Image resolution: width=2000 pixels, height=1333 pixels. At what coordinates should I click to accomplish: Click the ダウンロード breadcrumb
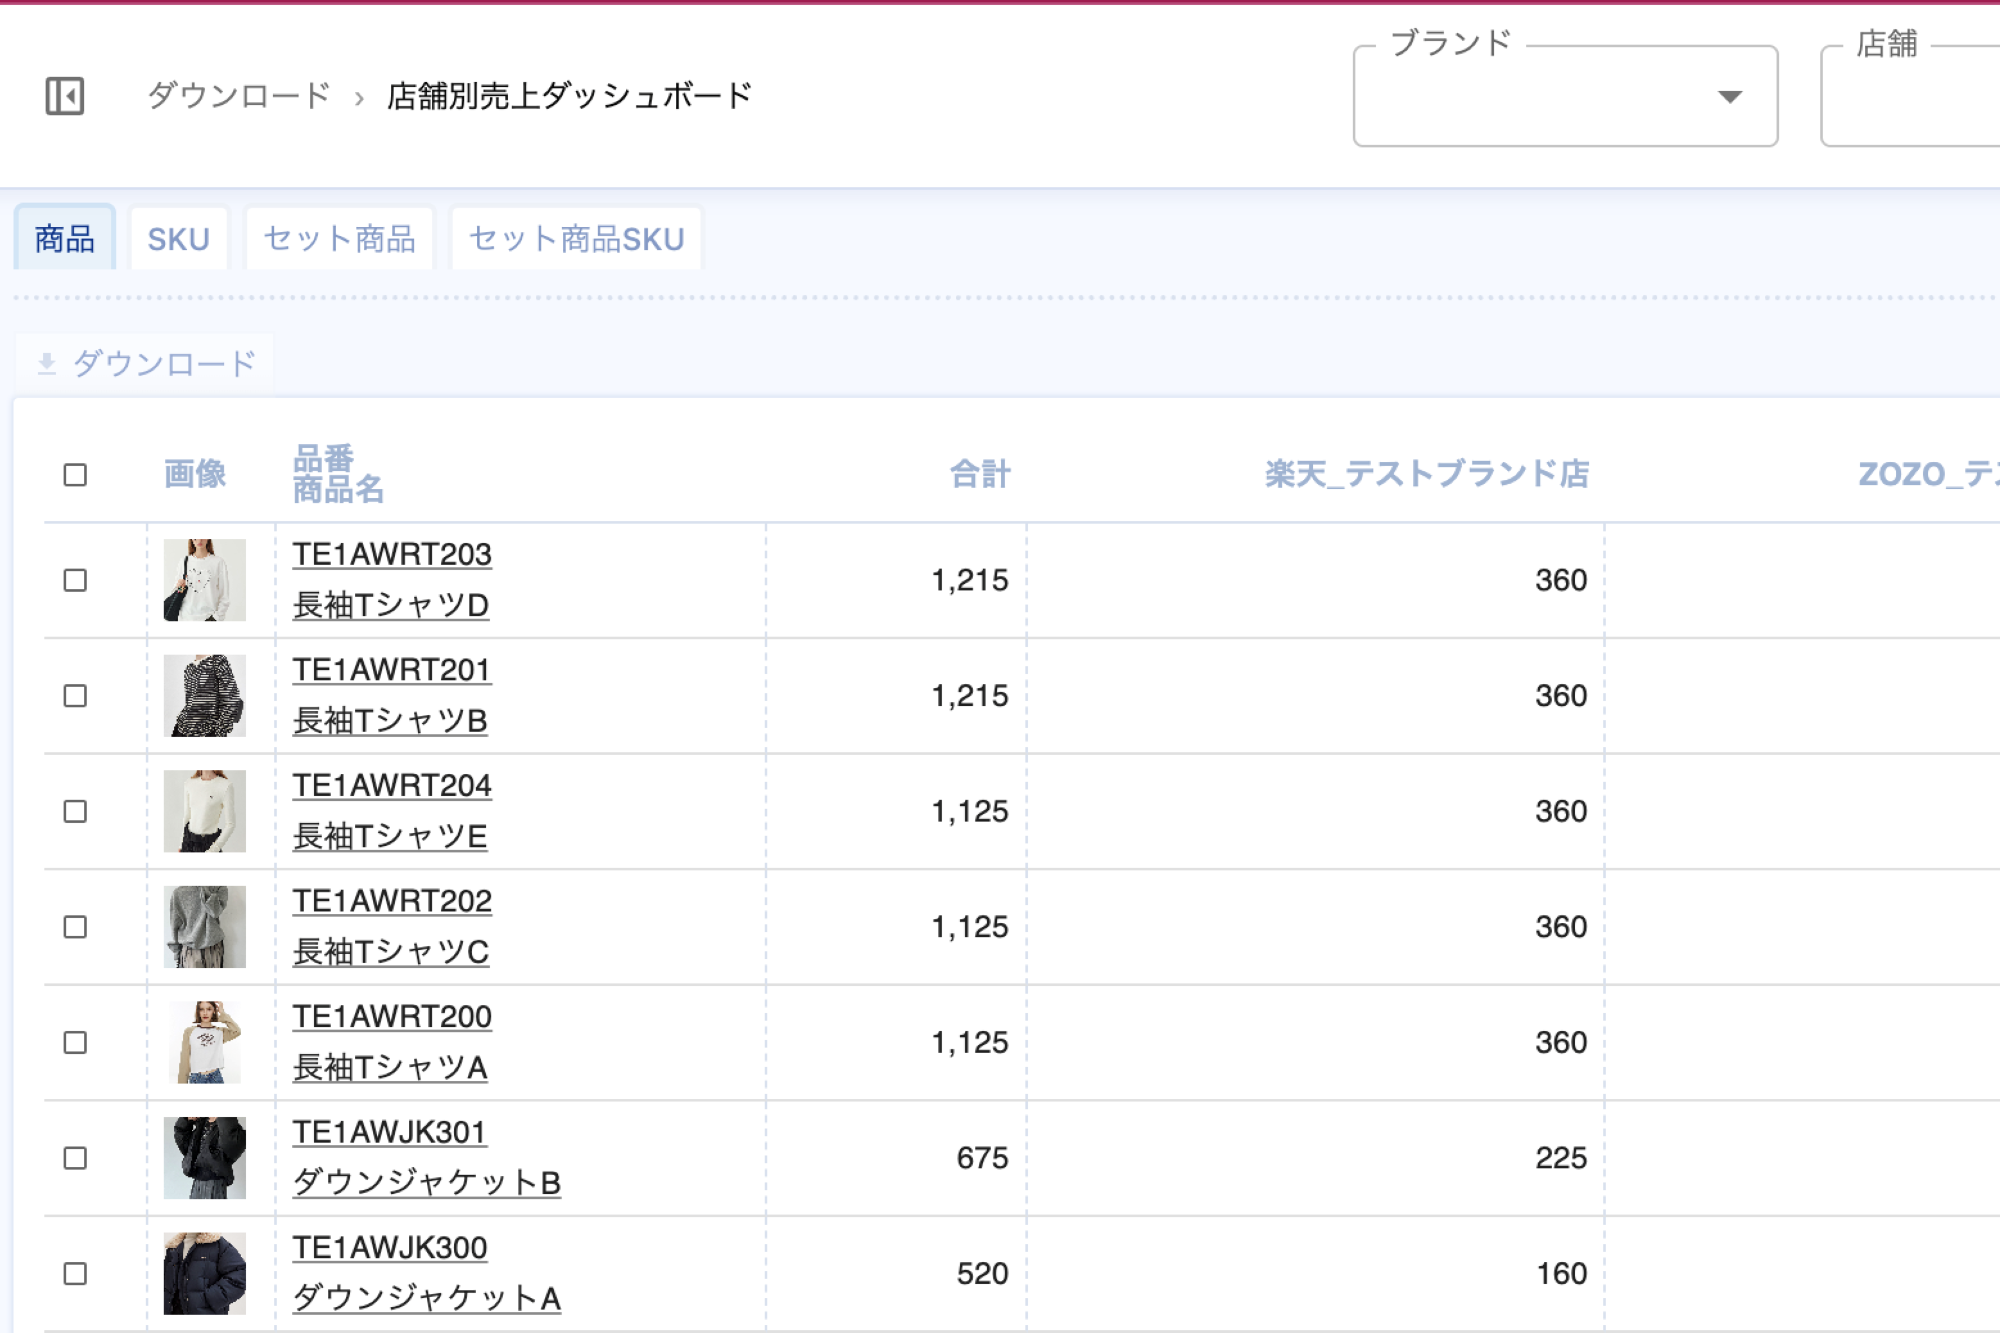238,96
